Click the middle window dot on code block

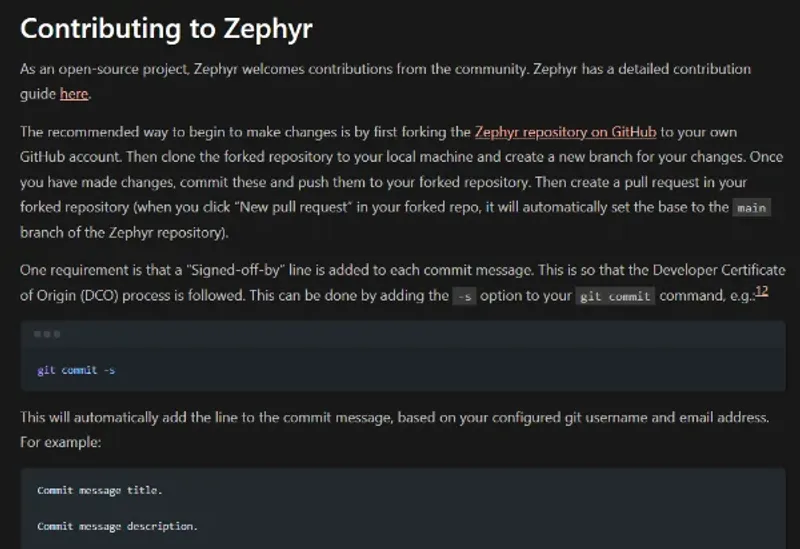point(47,334)
